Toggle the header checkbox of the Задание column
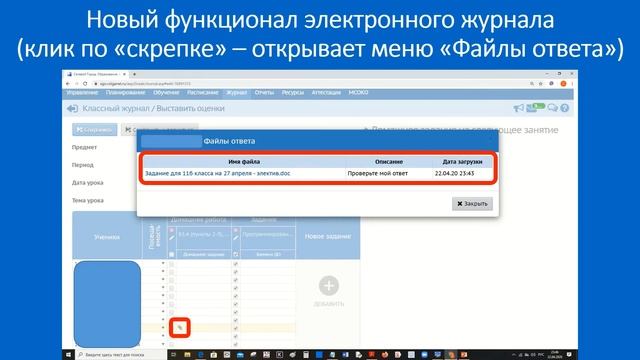The width and height of the screenshot is (640, 360). point(236,255)
